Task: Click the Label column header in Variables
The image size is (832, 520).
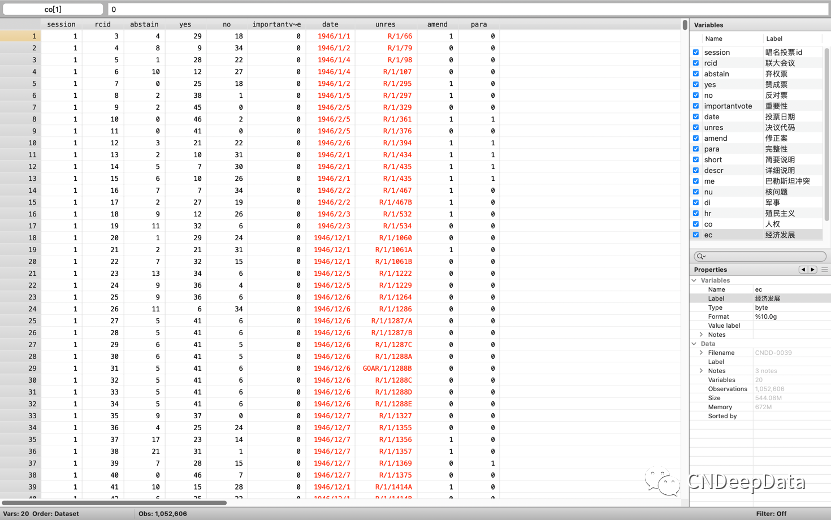Action: [774, 38]
